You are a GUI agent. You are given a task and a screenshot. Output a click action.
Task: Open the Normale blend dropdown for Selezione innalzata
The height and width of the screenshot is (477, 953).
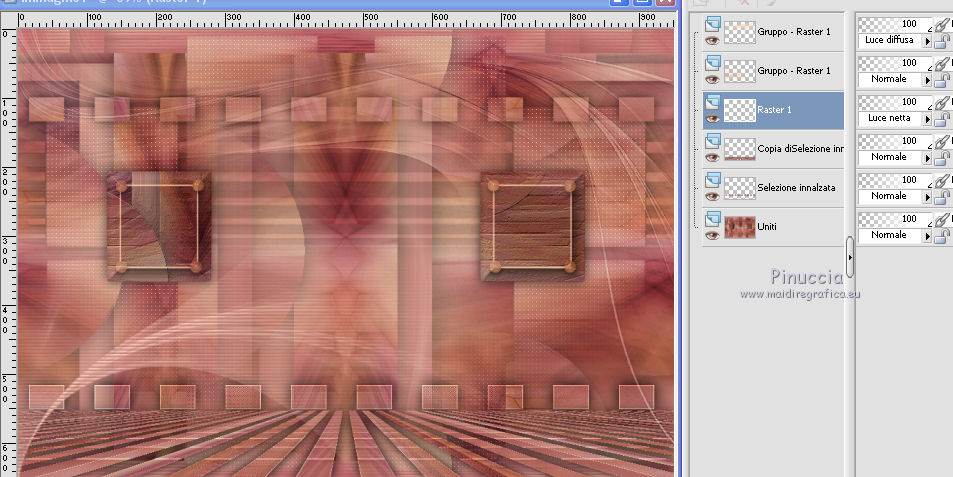[x=927, y=197]
